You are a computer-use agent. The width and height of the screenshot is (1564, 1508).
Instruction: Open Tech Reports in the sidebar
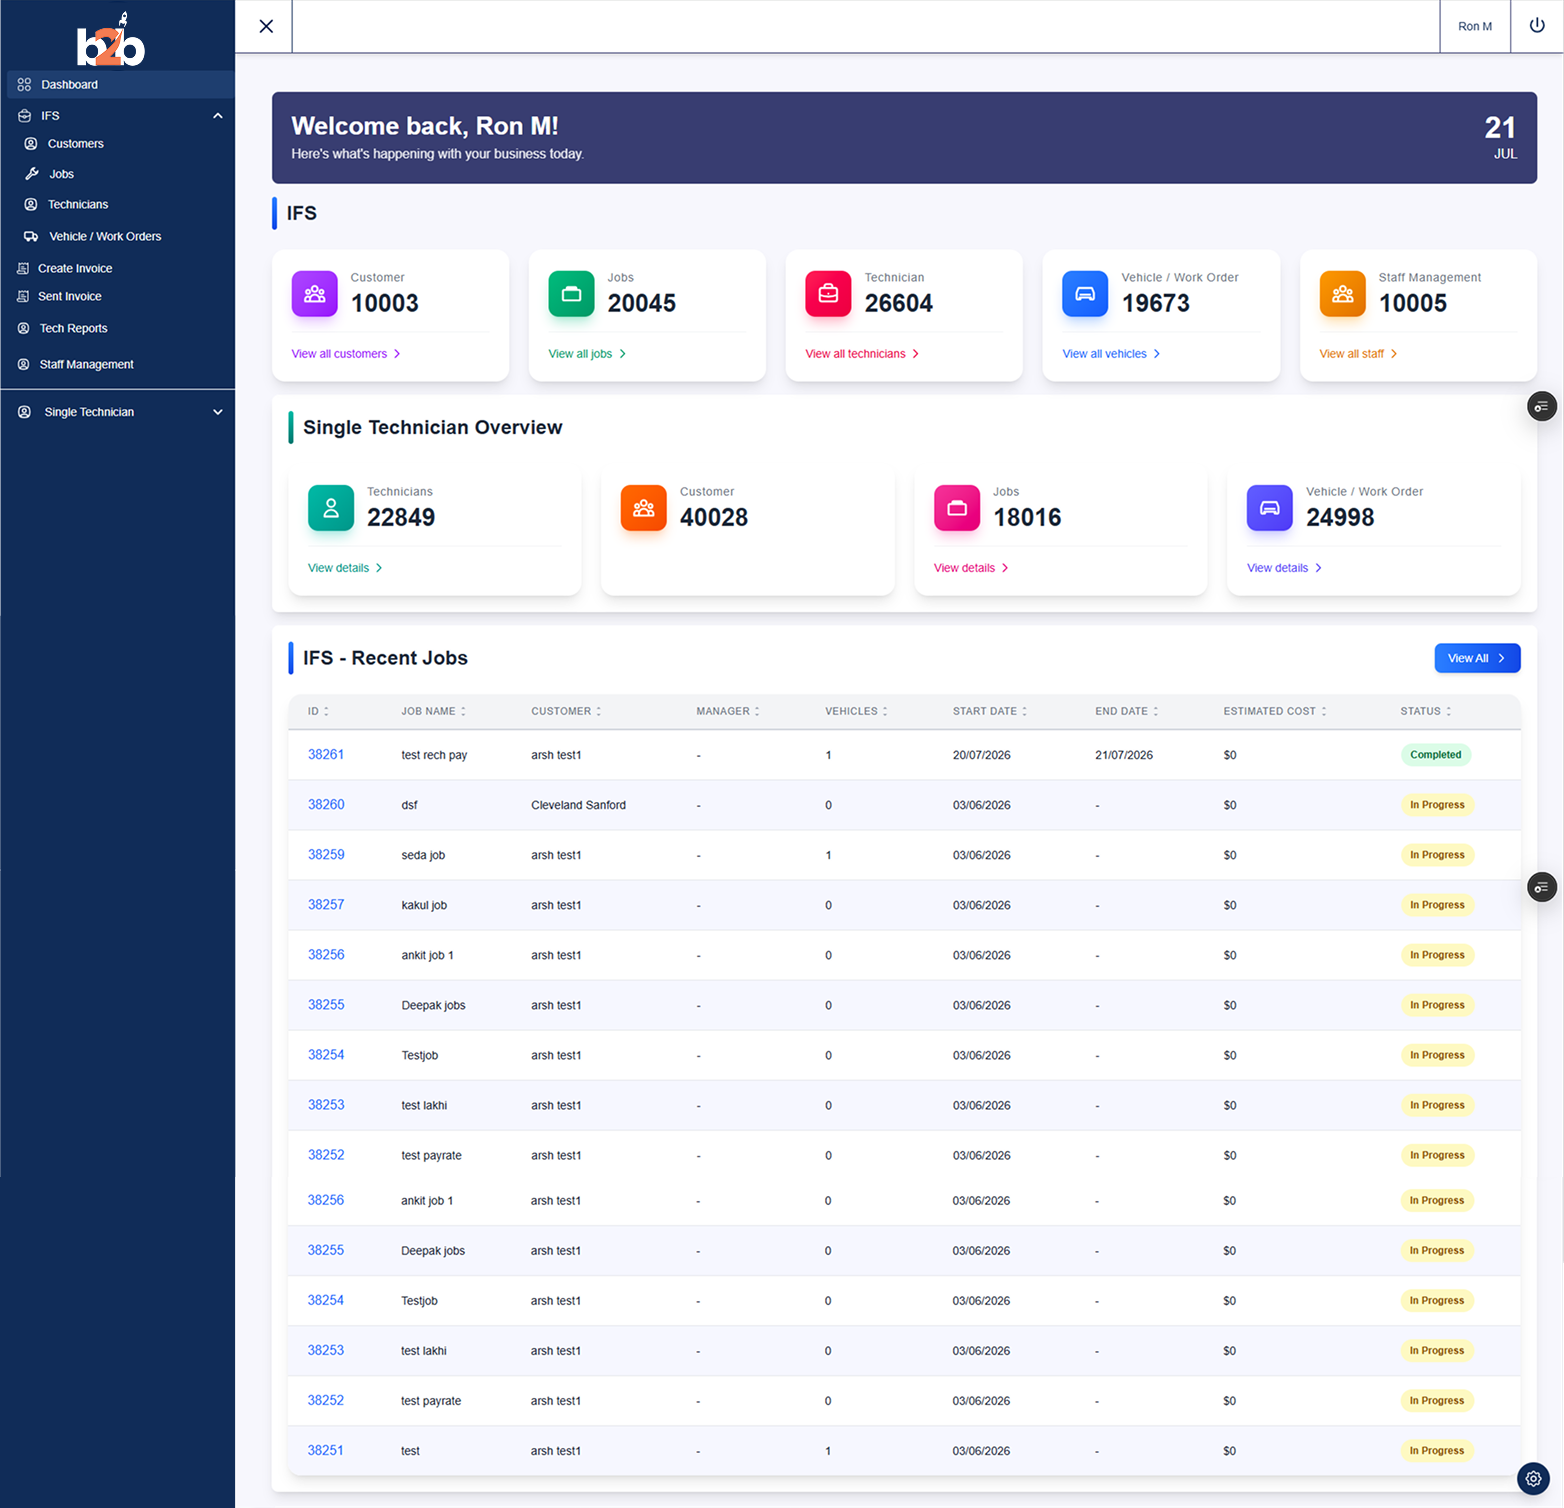73,328
